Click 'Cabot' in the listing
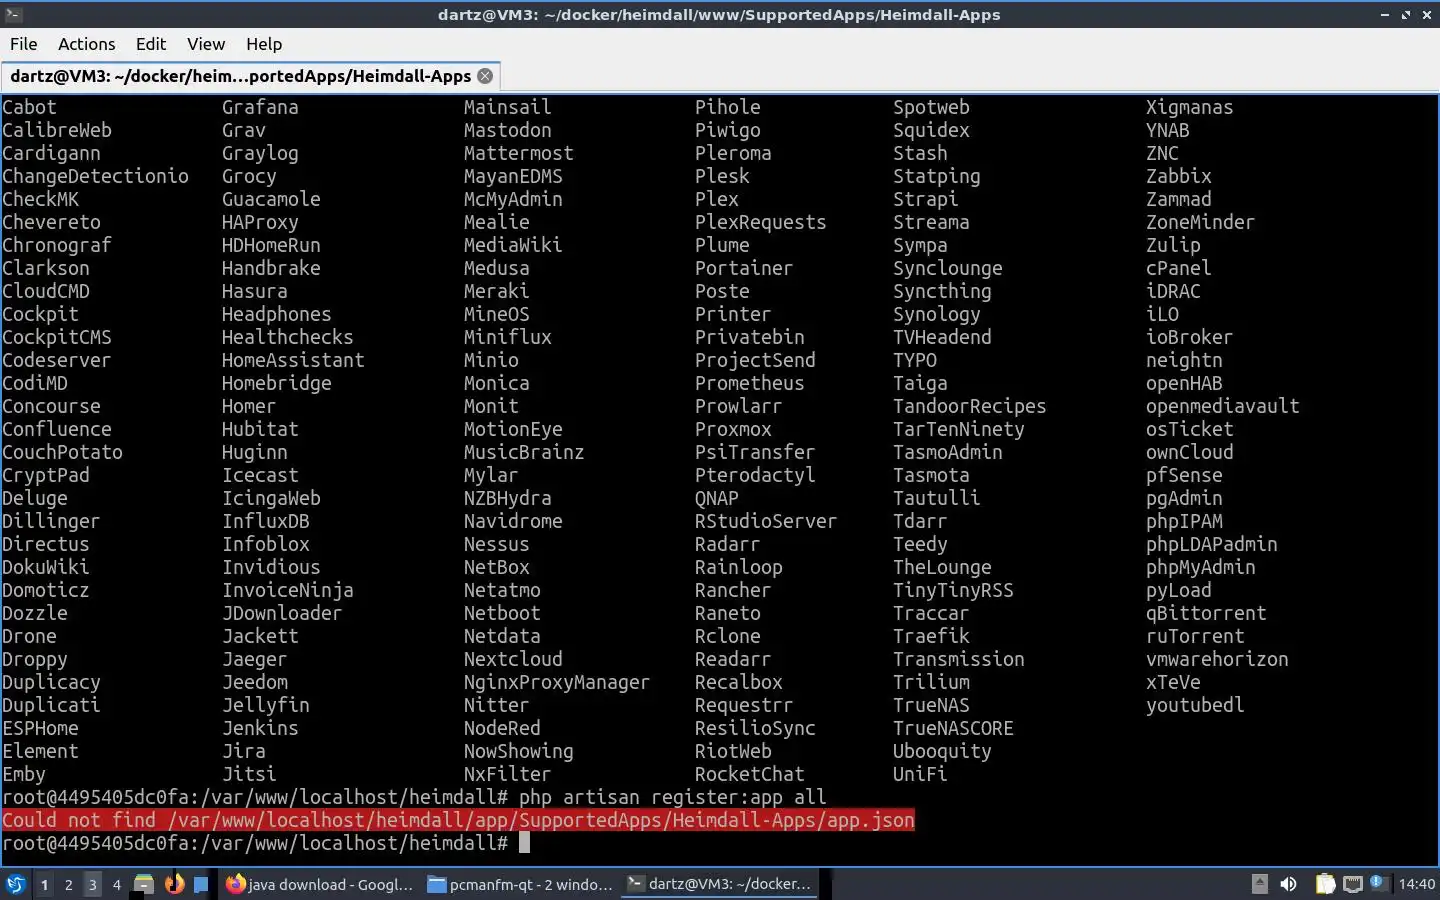 point(29,107)
